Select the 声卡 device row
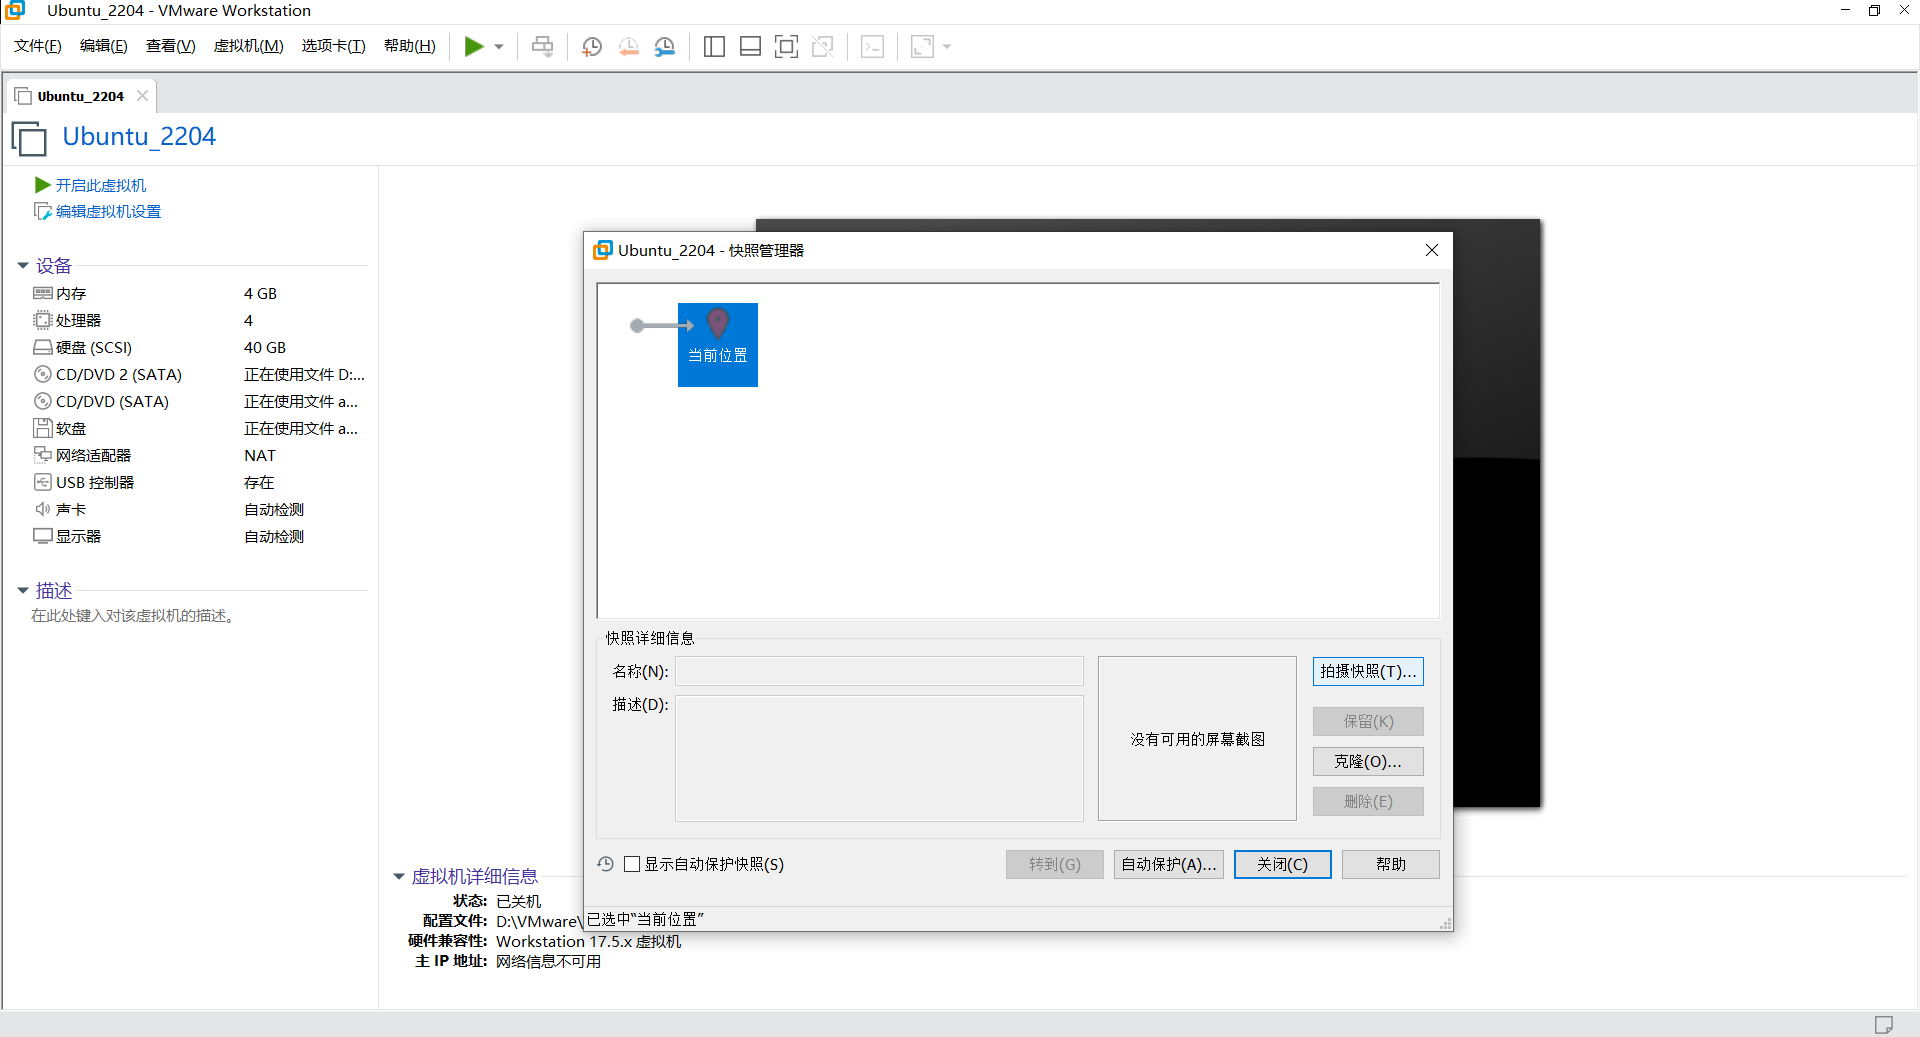 (199, 509)
